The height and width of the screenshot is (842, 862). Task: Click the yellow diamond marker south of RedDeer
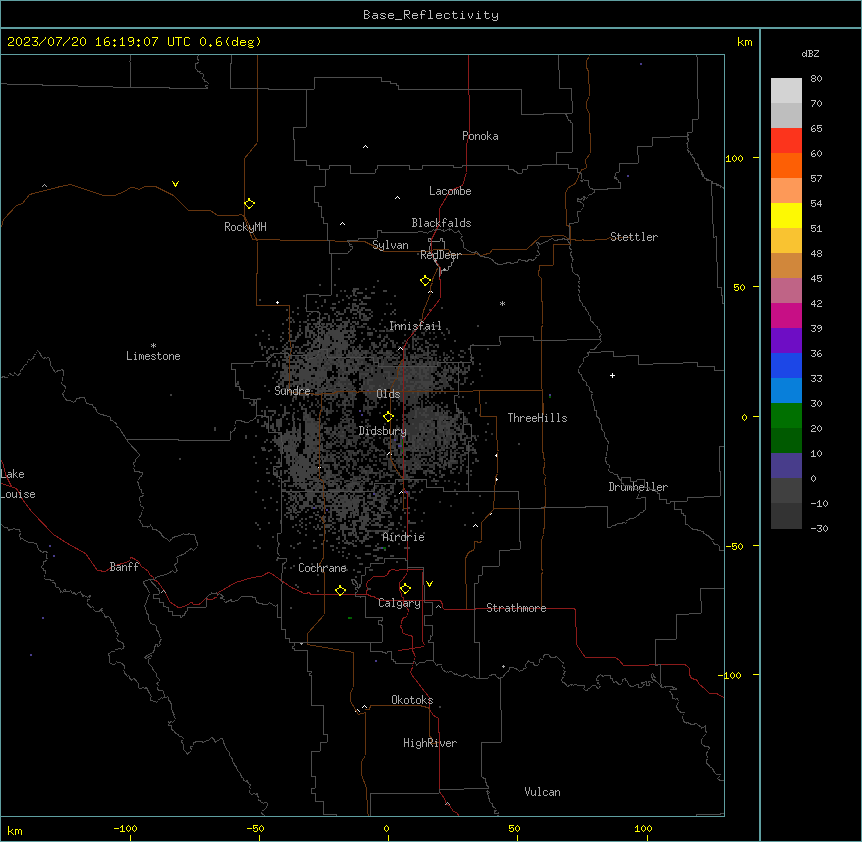coord(425,281)
